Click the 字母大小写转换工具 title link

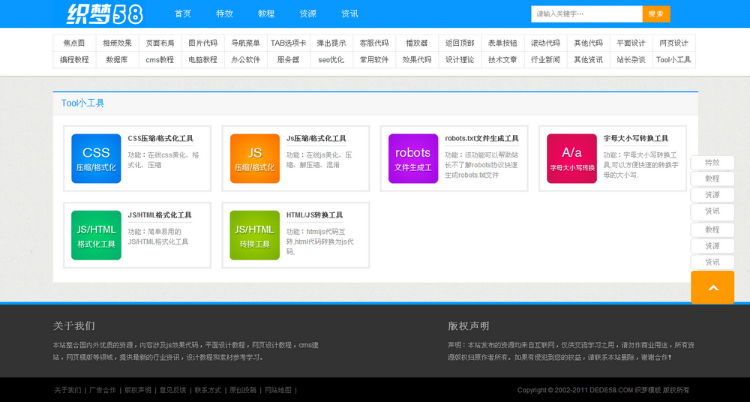(x=636, y=138)
